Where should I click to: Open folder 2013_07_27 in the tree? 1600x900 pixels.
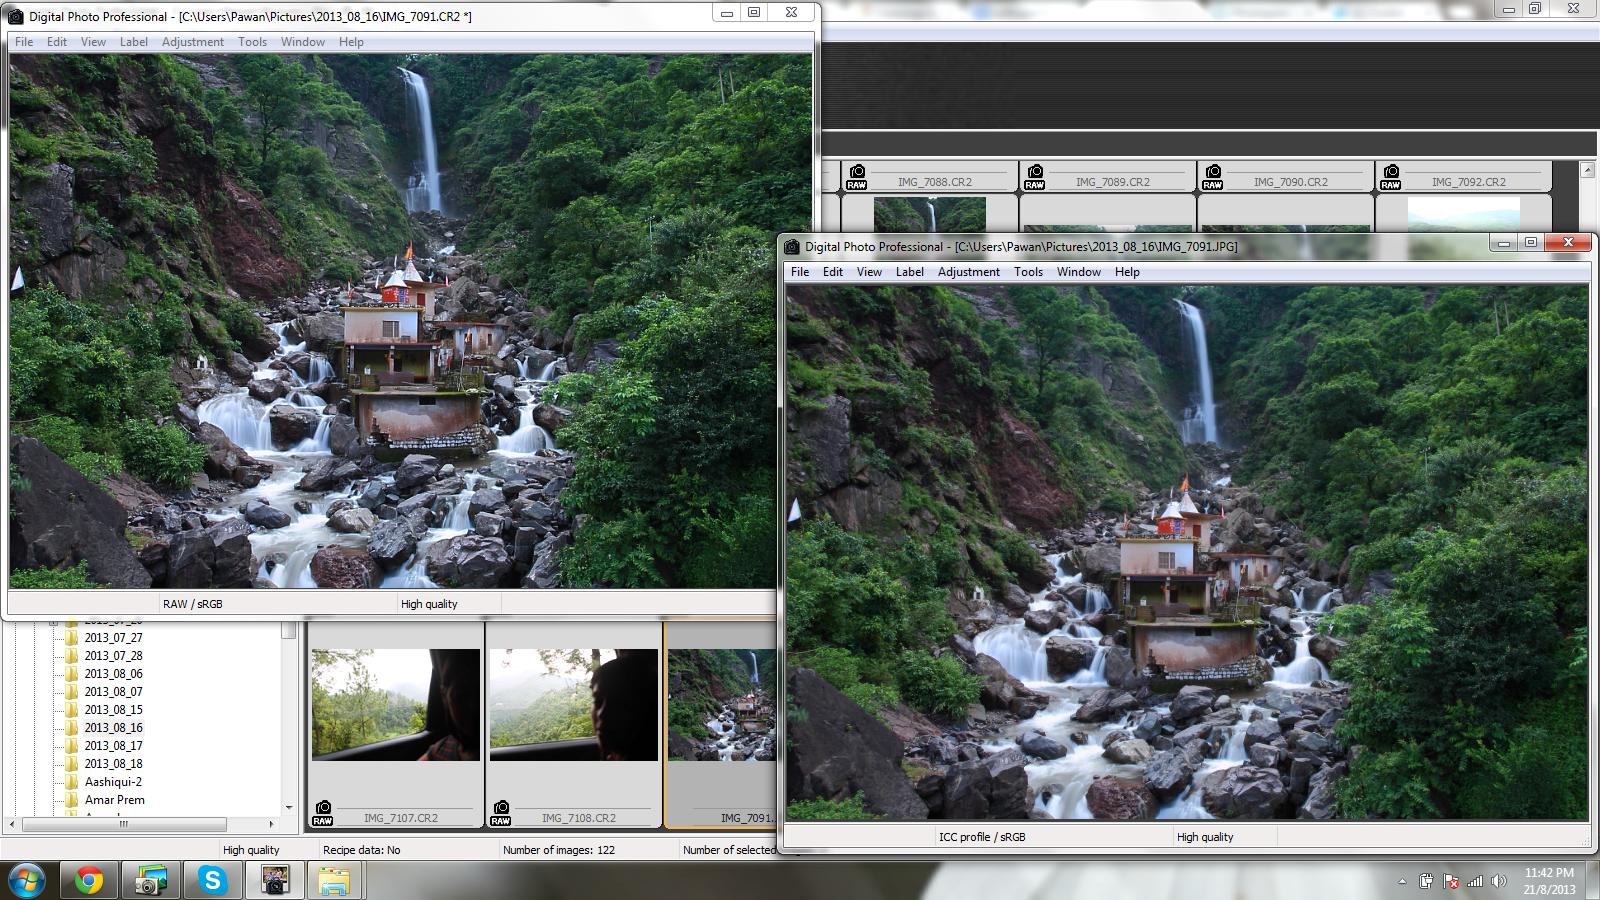[x=113, y=638]
